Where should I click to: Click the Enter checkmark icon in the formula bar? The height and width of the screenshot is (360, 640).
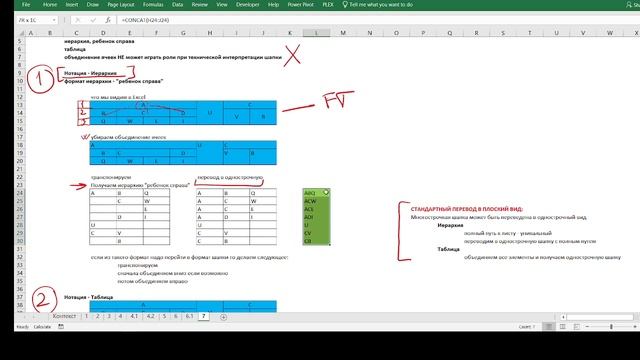(93, 20)
